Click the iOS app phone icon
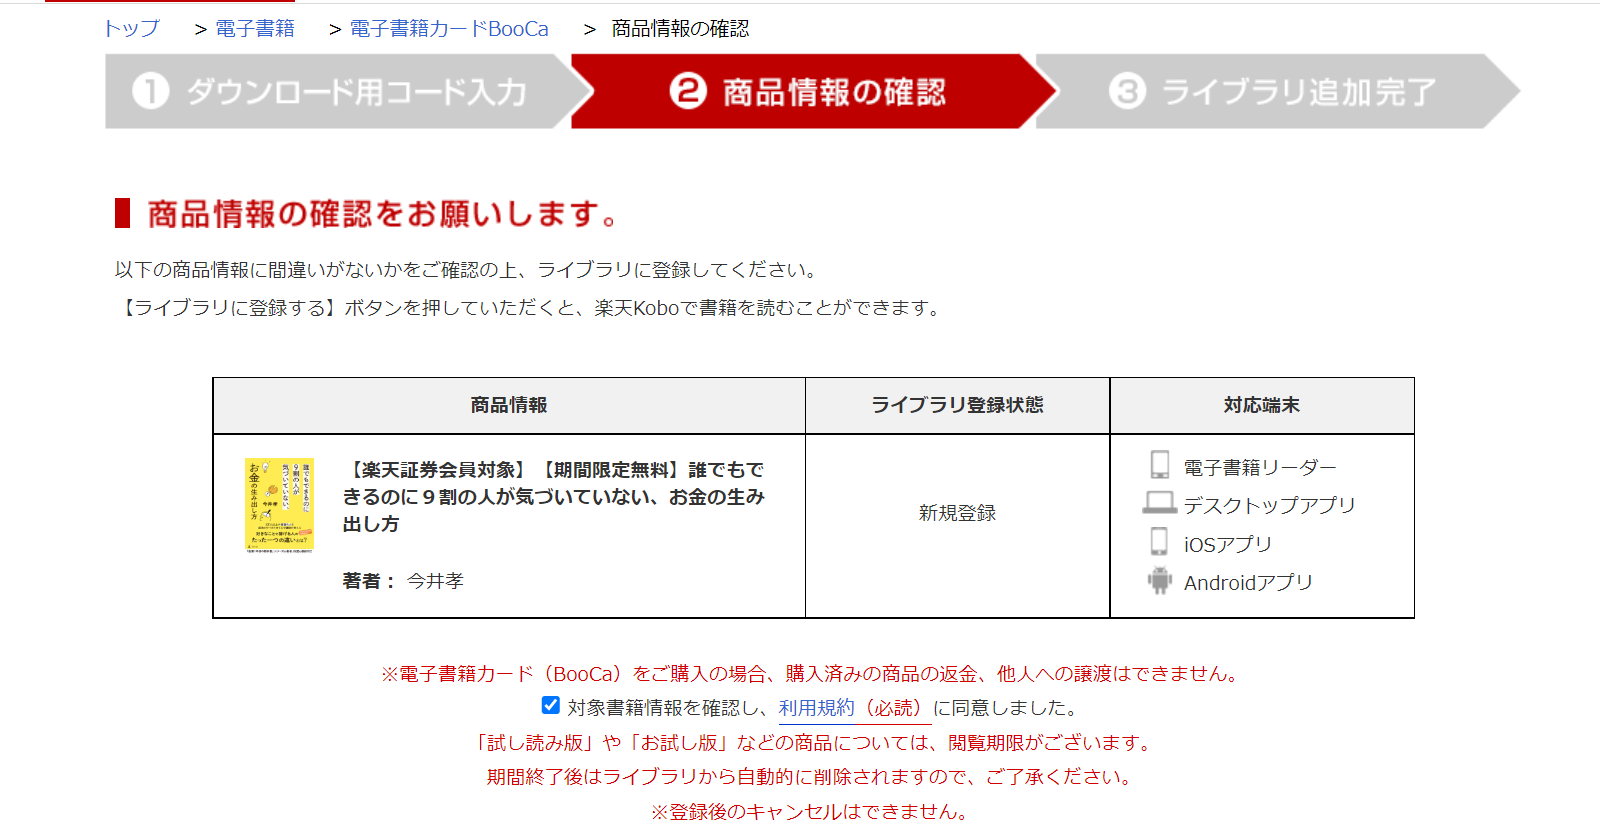This screenshot has height=828, width=1600. (1160, 542)
